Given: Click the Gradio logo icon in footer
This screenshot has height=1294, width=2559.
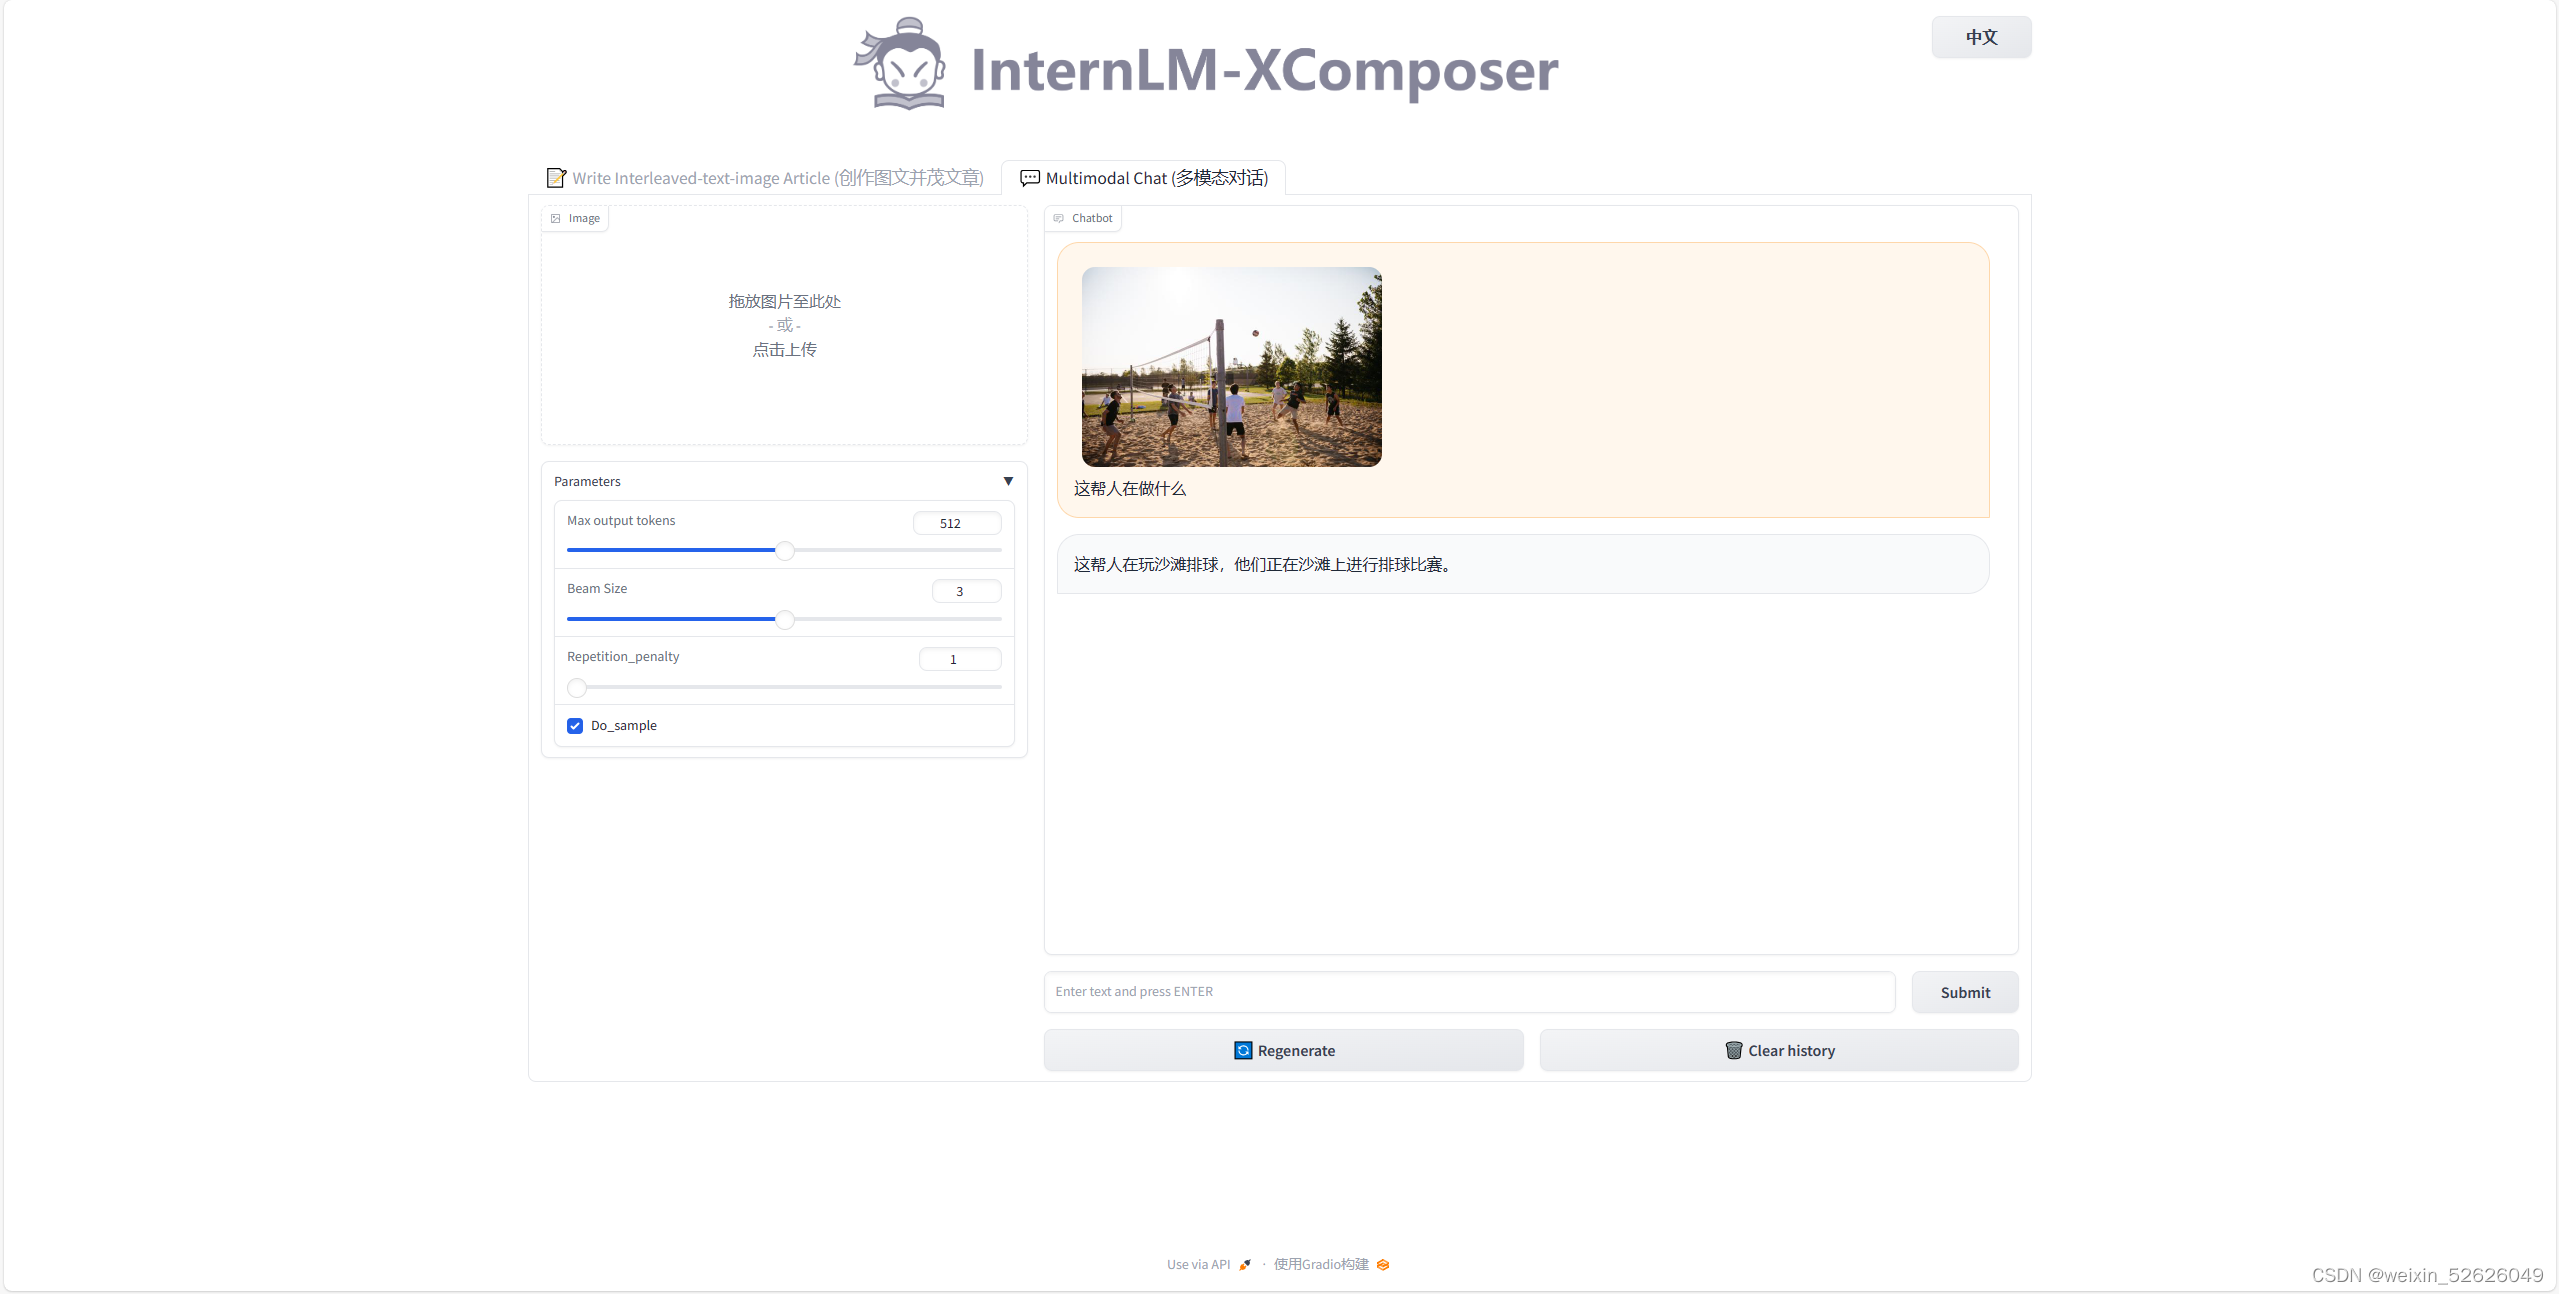Looking at the screenshot, I should [1383, 1265].
